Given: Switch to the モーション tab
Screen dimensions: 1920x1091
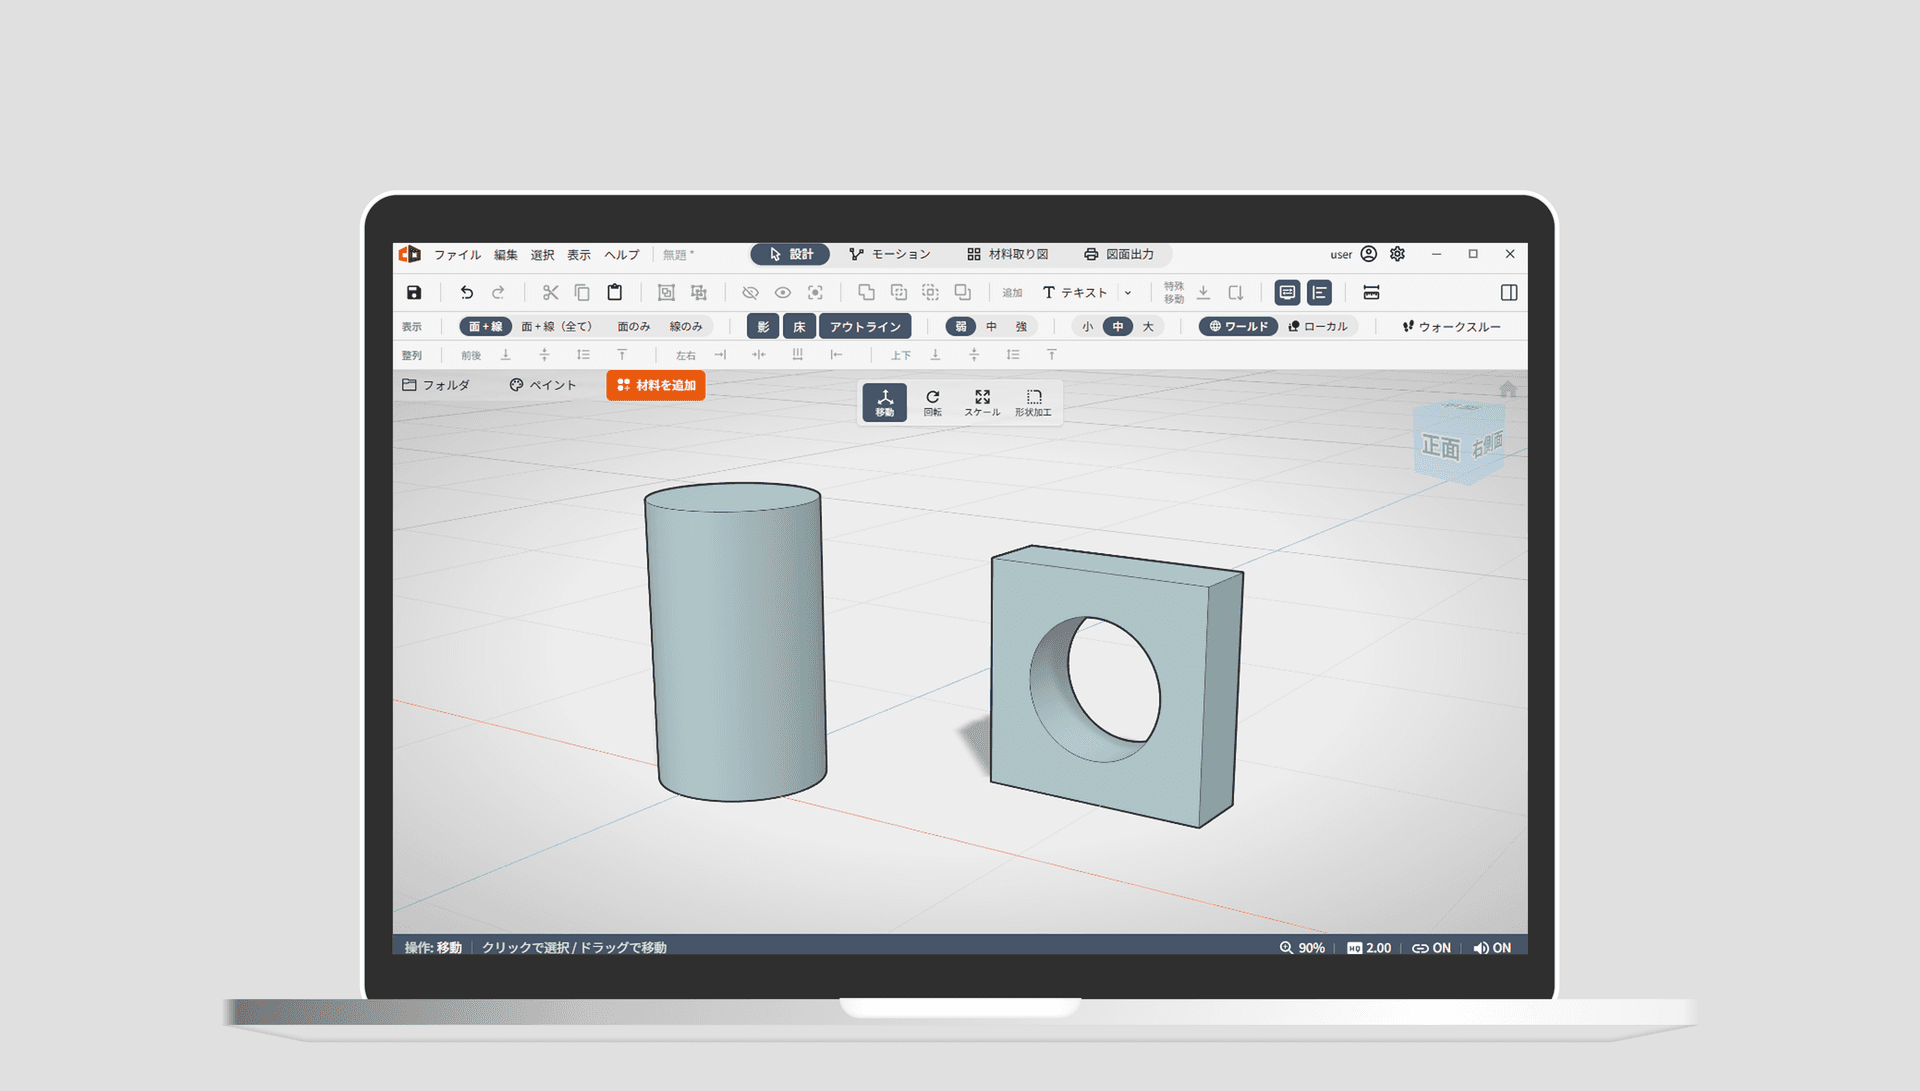Looking at the screenshot, I should coord(889,255).
